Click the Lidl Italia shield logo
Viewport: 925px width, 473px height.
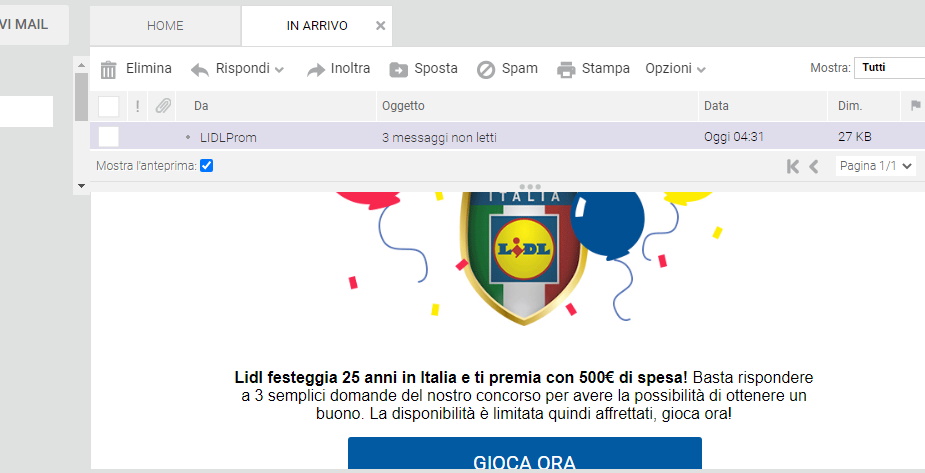click(524, 258)
